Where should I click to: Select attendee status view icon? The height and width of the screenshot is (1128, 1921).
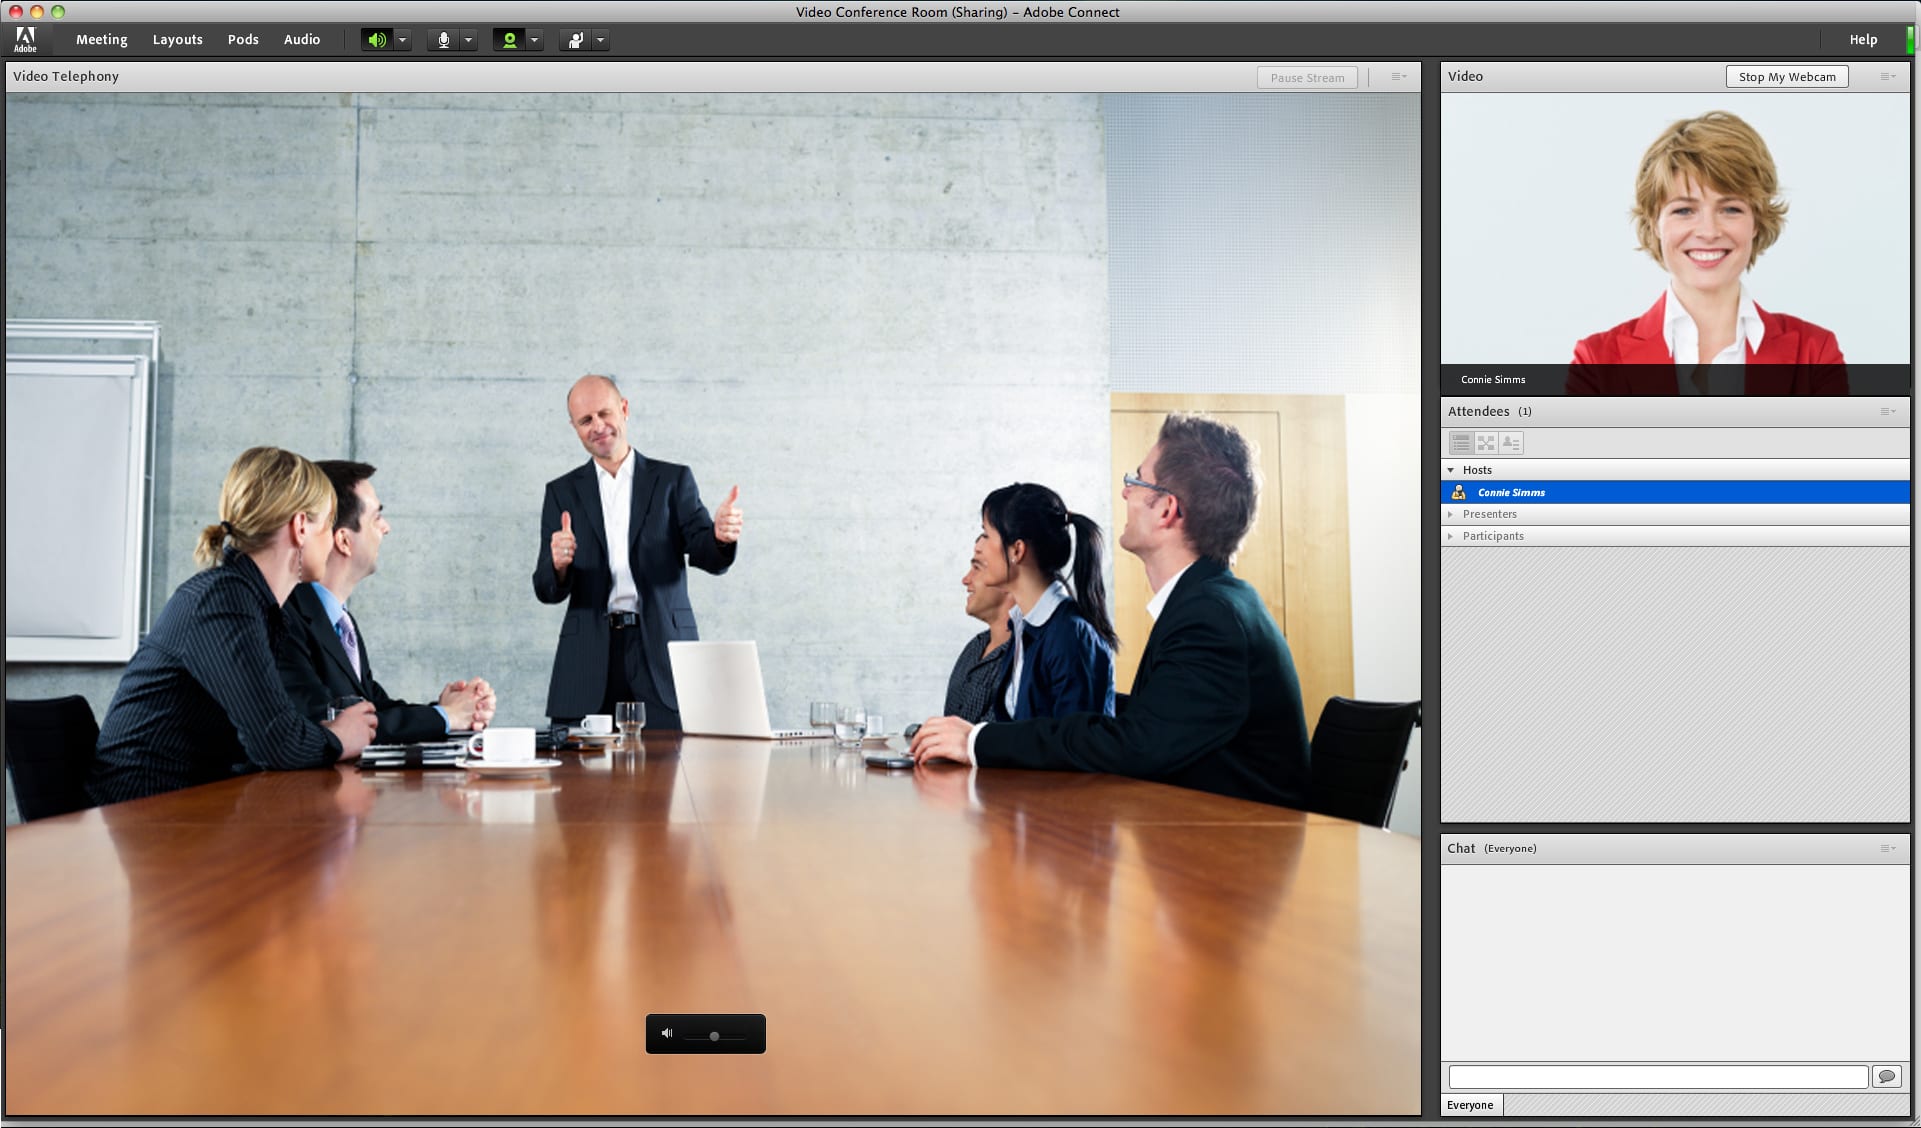point(1511,442)
